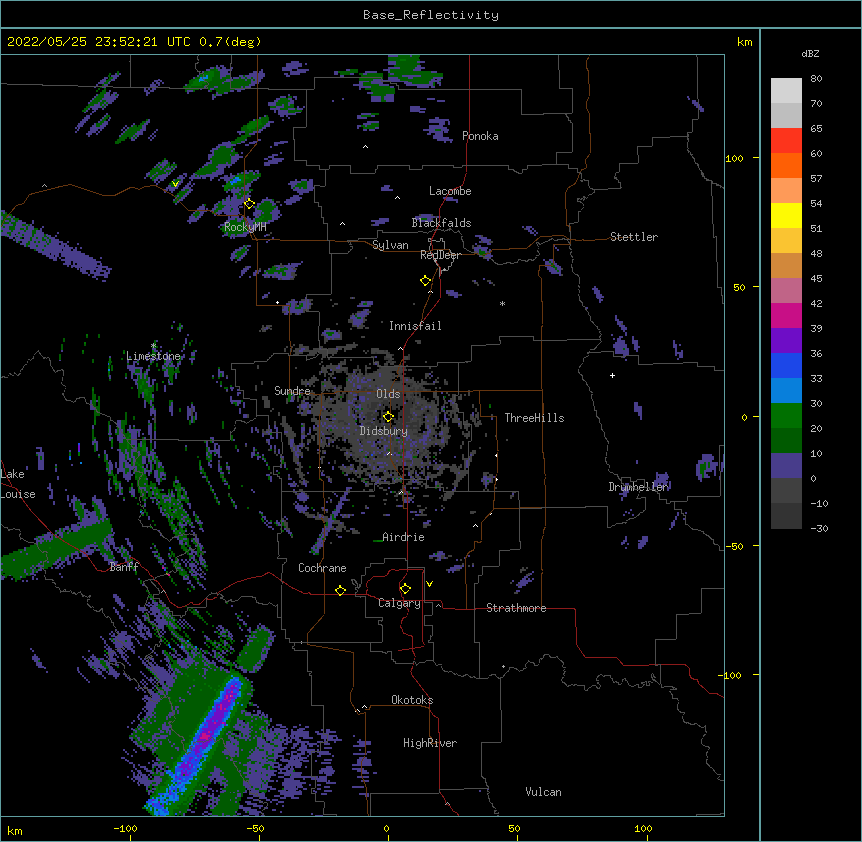Pick the purple 36–39 dBZ legend swatch
Viewport: 862px width, 842px height.
point(786,341)
